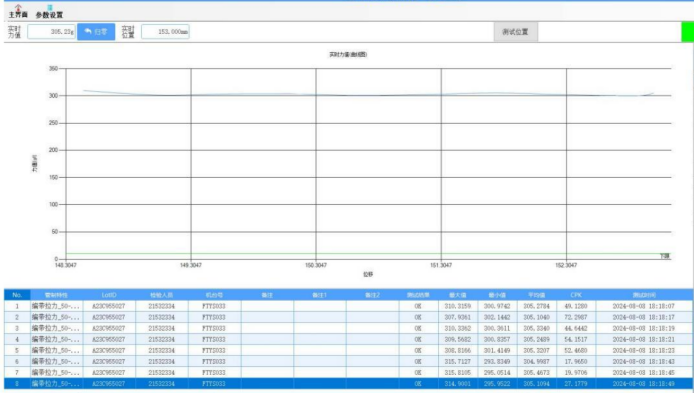695x394 pixels.
Task: Click the 实时力值 input showing 305.23g
Action: pyautogui.click(x=51, y=32)
